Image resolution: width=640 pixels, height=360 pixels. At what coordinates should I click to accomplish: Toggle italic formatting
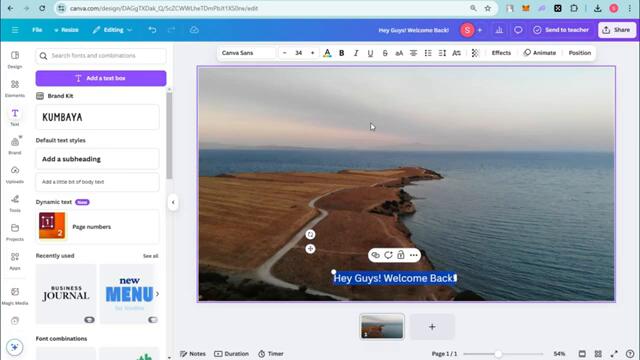click(x=356, y=53)
